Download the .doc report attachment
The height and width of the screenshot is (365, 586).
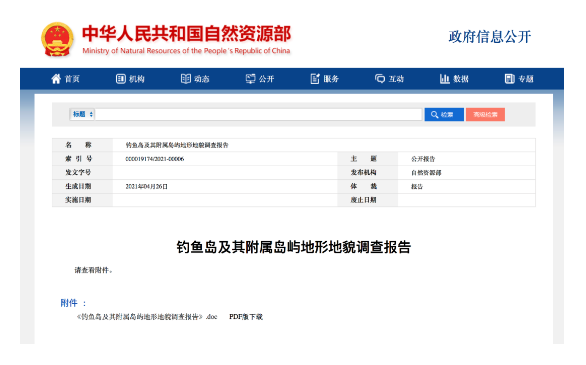(x=147, y=317)
